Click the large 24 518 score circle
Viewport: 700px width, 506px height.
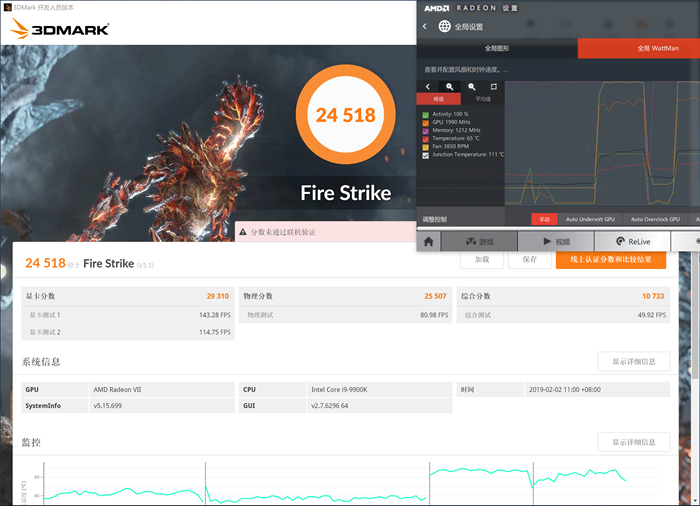[346, 115]
